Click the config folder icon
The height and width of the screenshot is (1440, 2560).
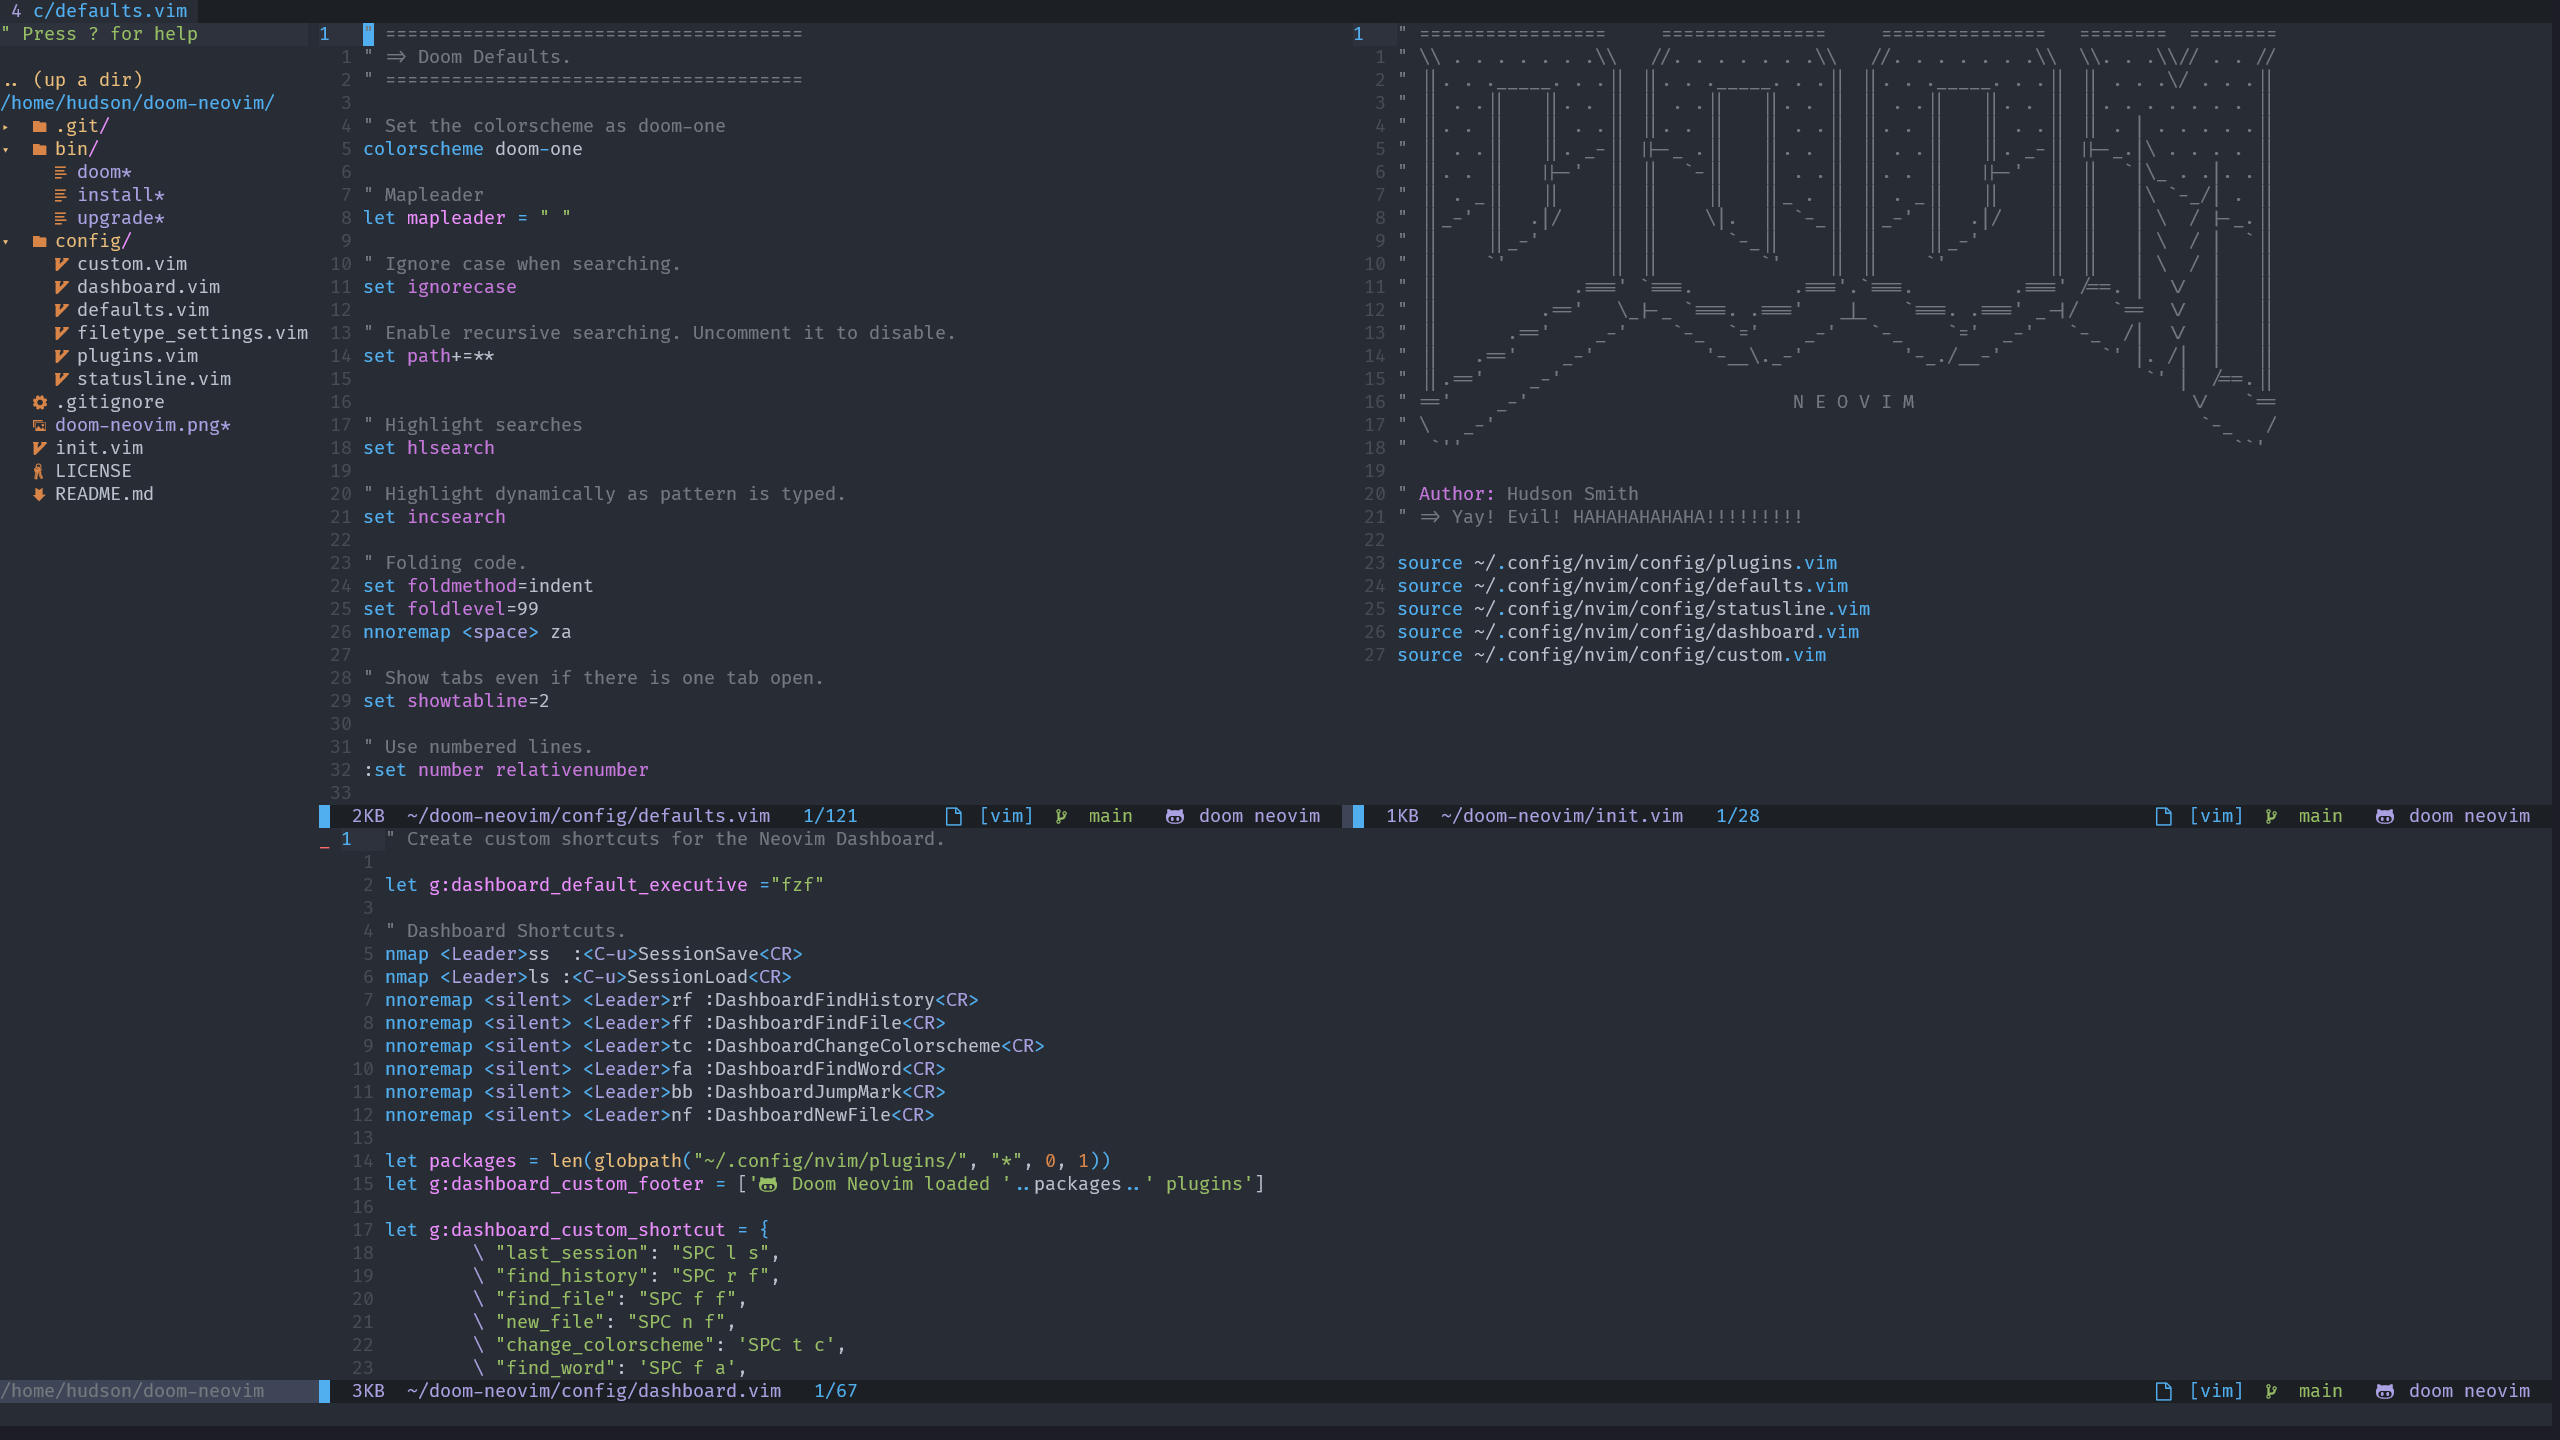[40, 241]
